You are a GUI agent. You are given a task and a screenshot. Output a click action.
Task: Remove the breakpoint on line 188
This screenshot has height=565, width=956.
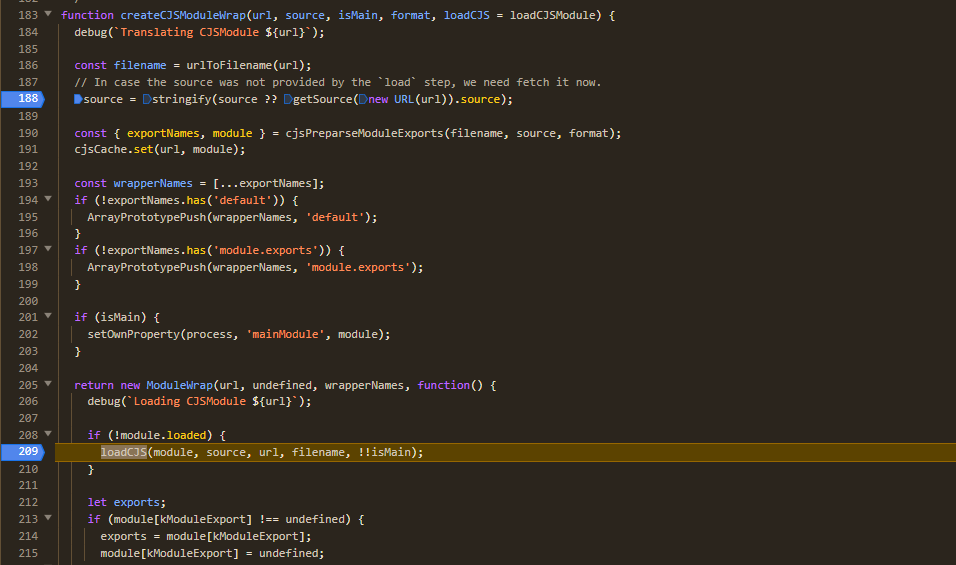coord(27,99)
